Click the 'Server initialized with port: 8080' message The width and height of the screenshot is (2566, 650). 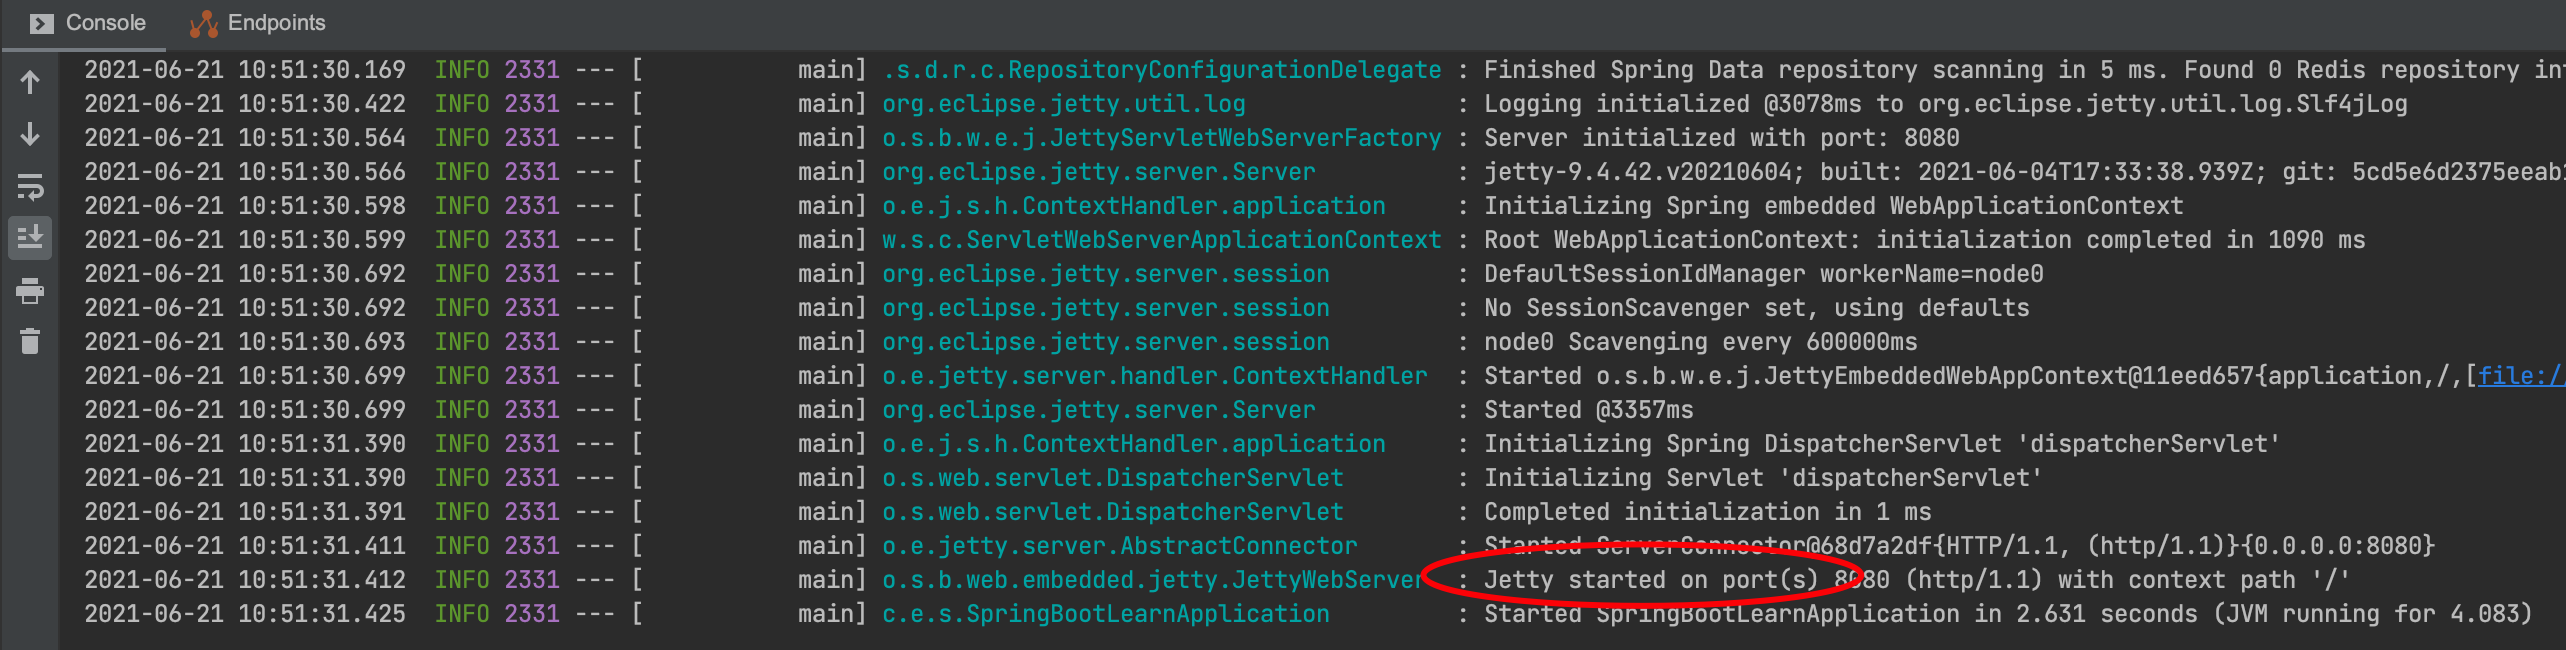pyautogui.click(x=1722, y=138)
